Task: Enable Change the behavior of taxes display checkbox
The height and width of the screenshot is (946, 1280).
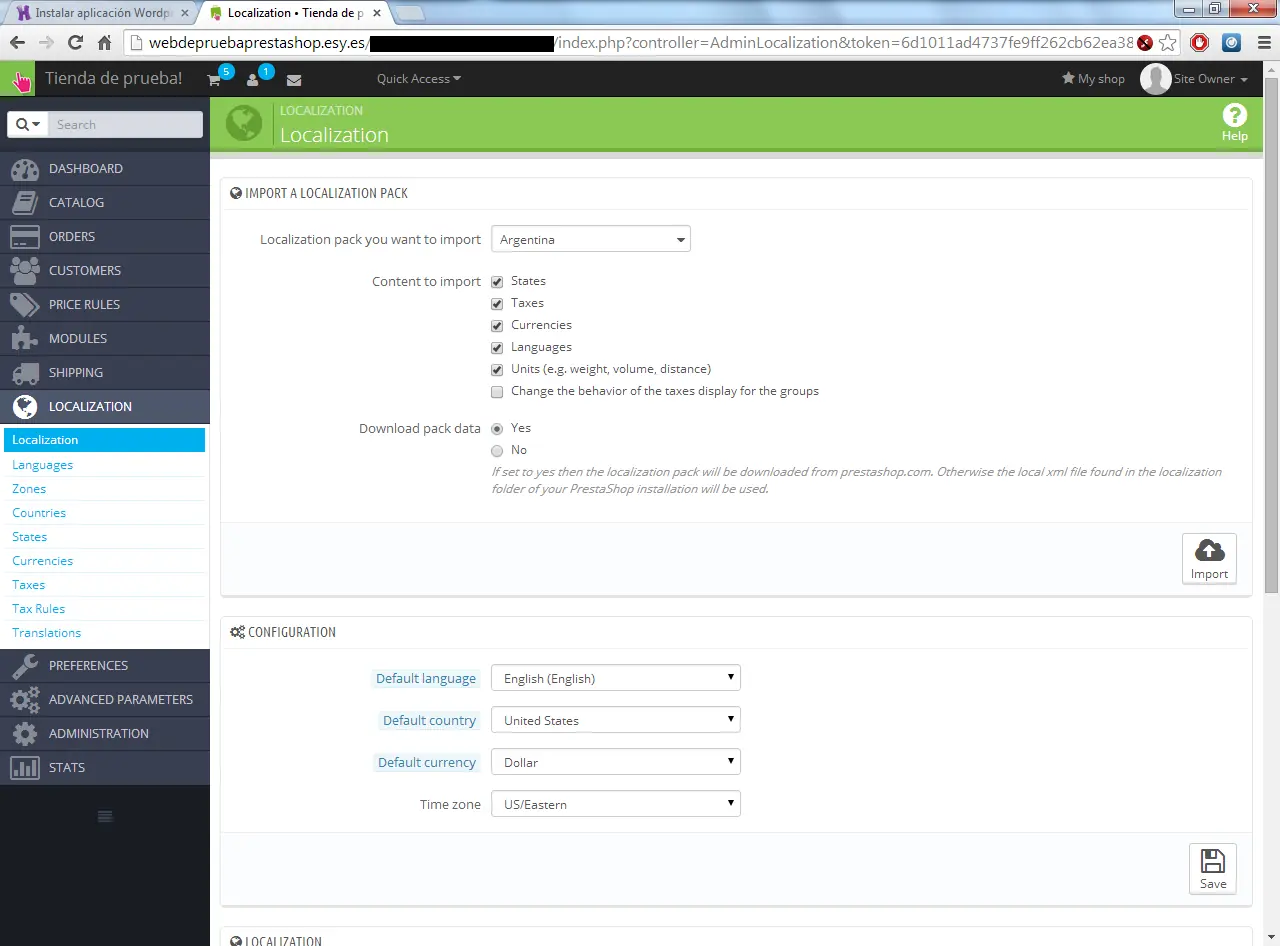Action: tap(497, 392)
